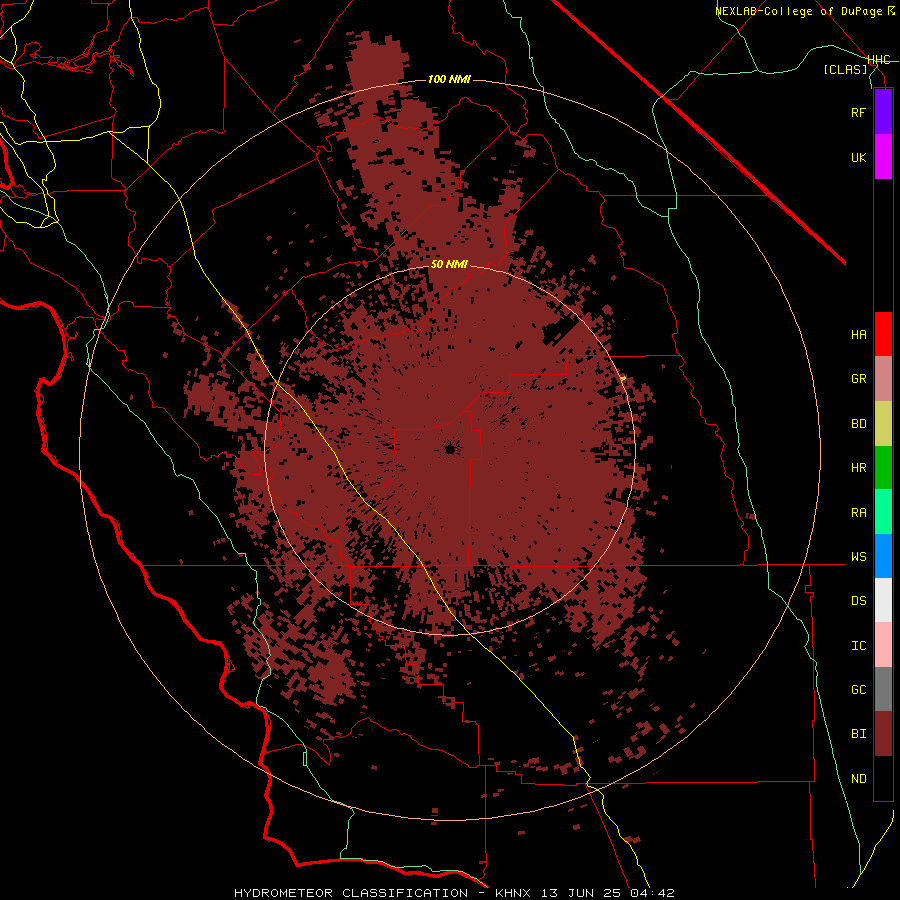Click the HA legend label
This screenshot has width=900, height=900.
tap(858, 334)
